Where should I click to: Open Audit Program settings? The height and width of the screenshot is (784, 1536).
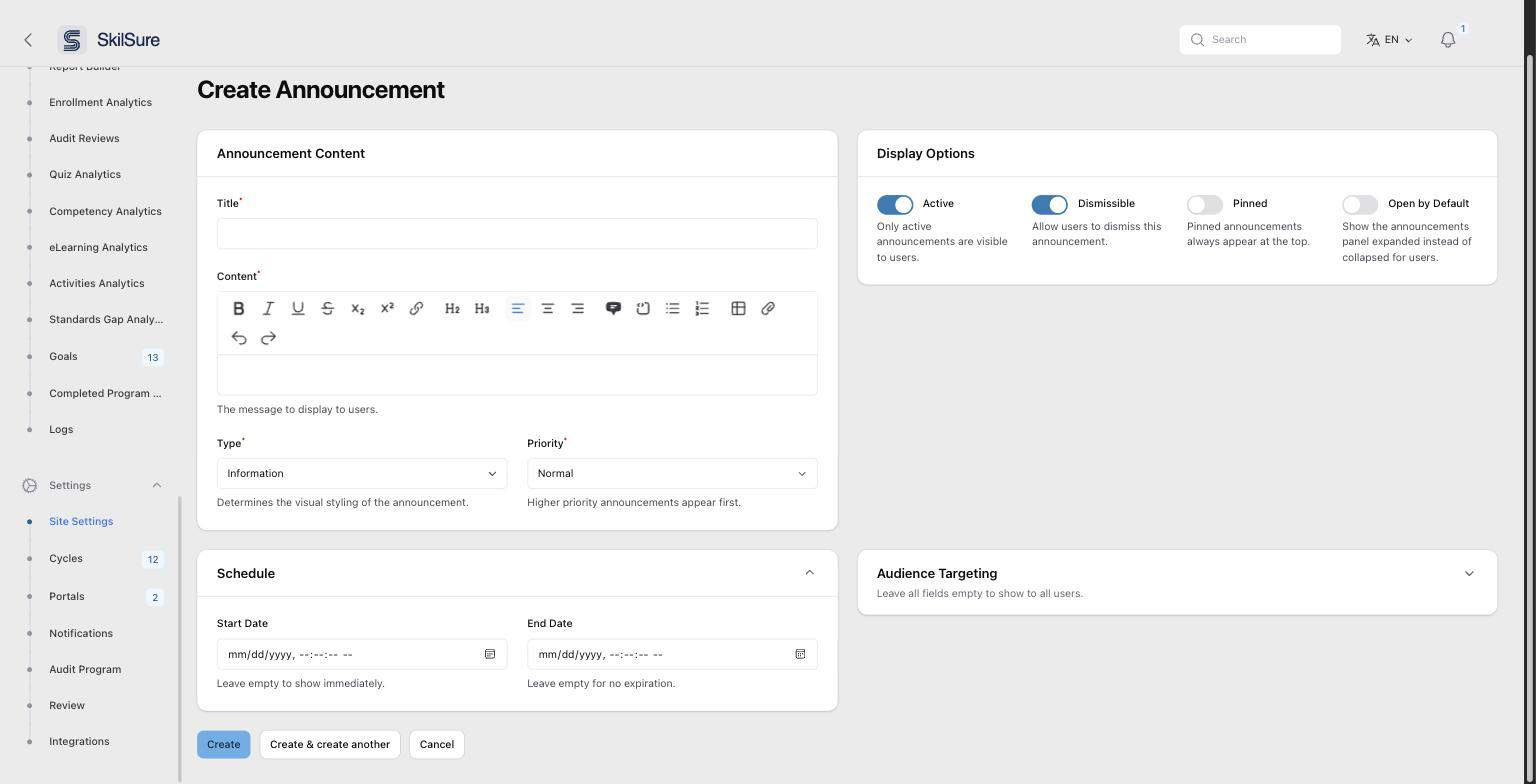pyautogui.click(x=85, y=669)
